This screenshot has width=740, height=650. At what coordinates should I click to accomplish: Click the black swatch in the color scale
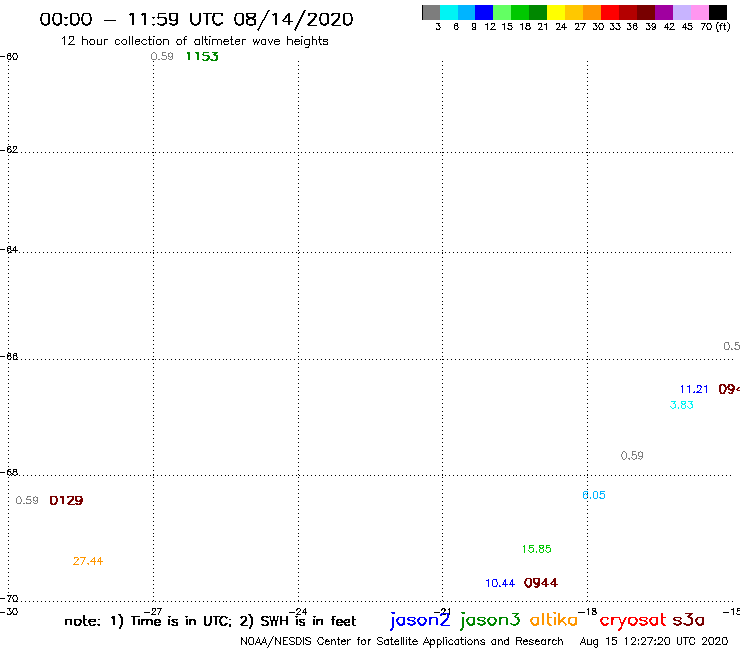(718, 12)
